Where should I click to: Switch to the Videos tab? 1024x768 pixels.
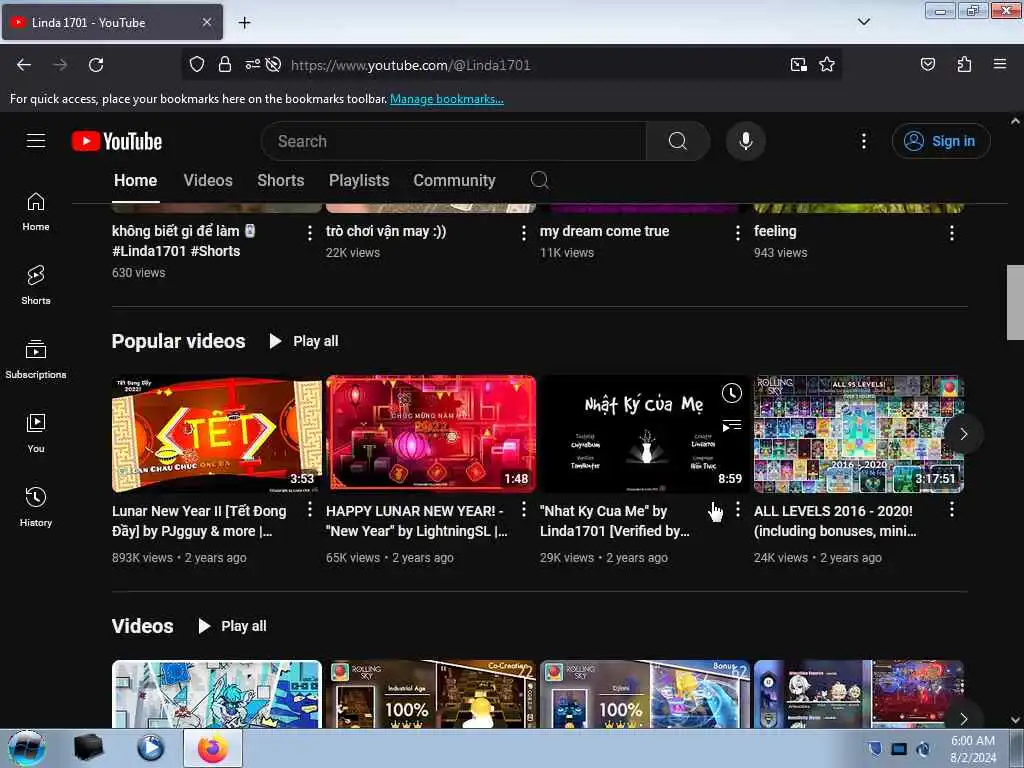point(208,181)
